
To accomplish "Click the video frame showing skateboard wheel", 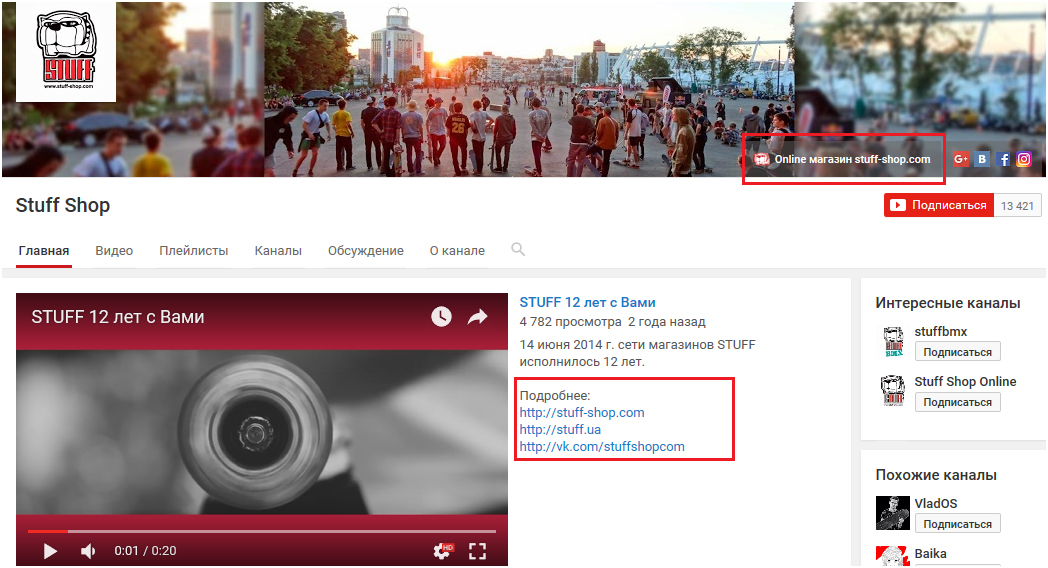I will point(262,432).
